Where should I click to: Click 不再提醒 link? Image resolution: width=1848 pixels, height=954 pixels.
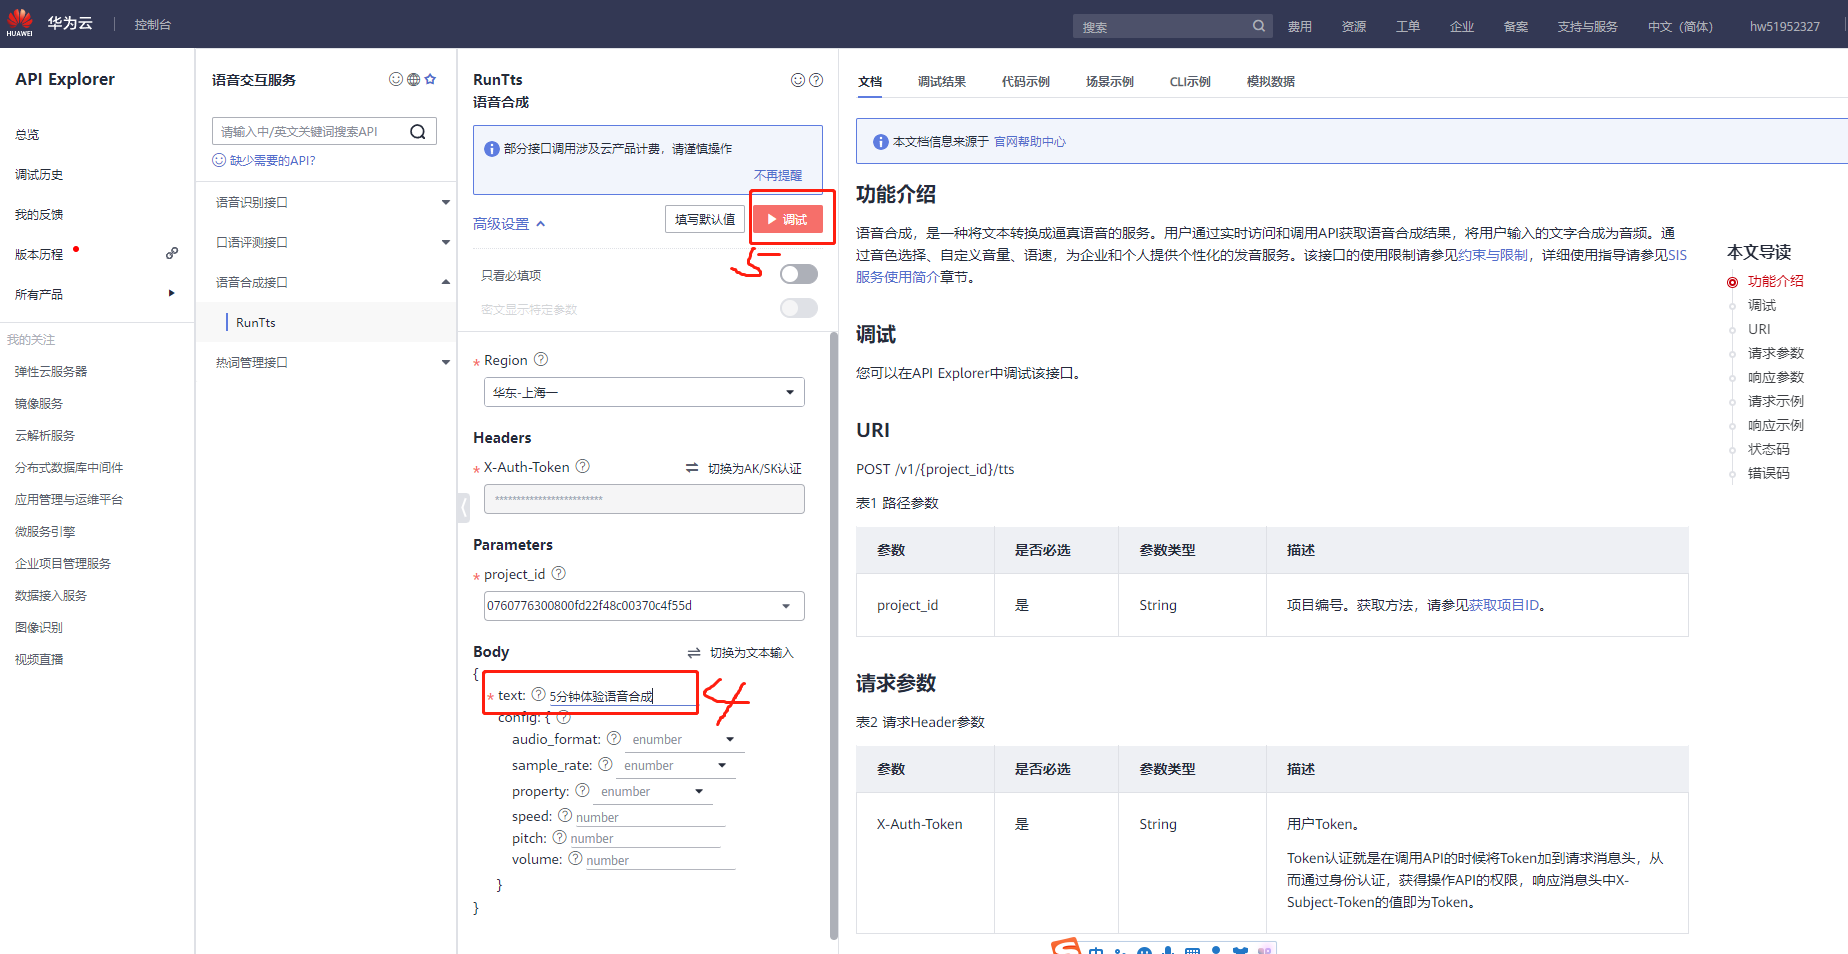pyautogui.click(x=778, y=175)
